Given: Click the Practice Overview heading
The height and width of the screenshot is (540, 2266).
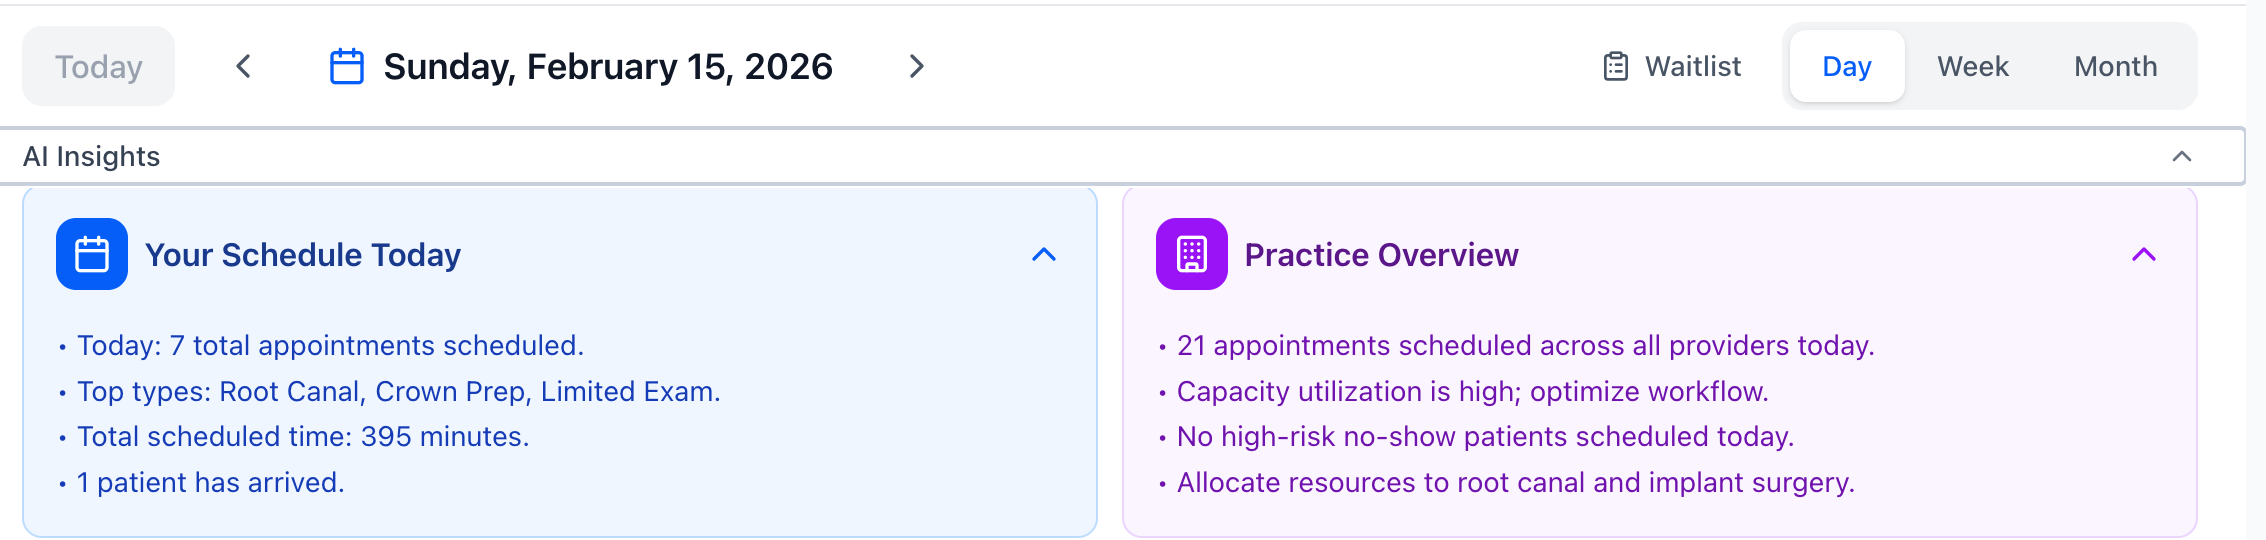Looking at the screenshot, I should coord(1381,255).
